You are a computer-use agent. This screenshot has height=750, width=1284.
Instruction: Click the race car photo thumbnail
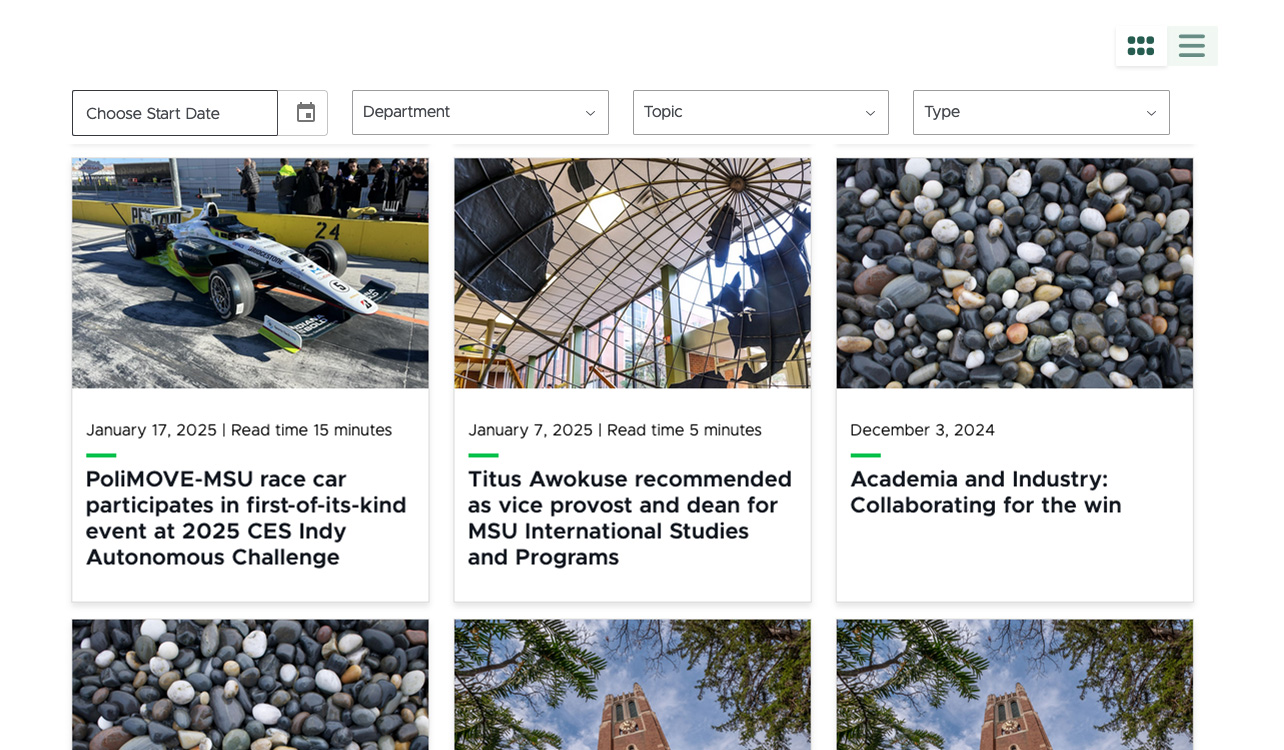(250, 273)
